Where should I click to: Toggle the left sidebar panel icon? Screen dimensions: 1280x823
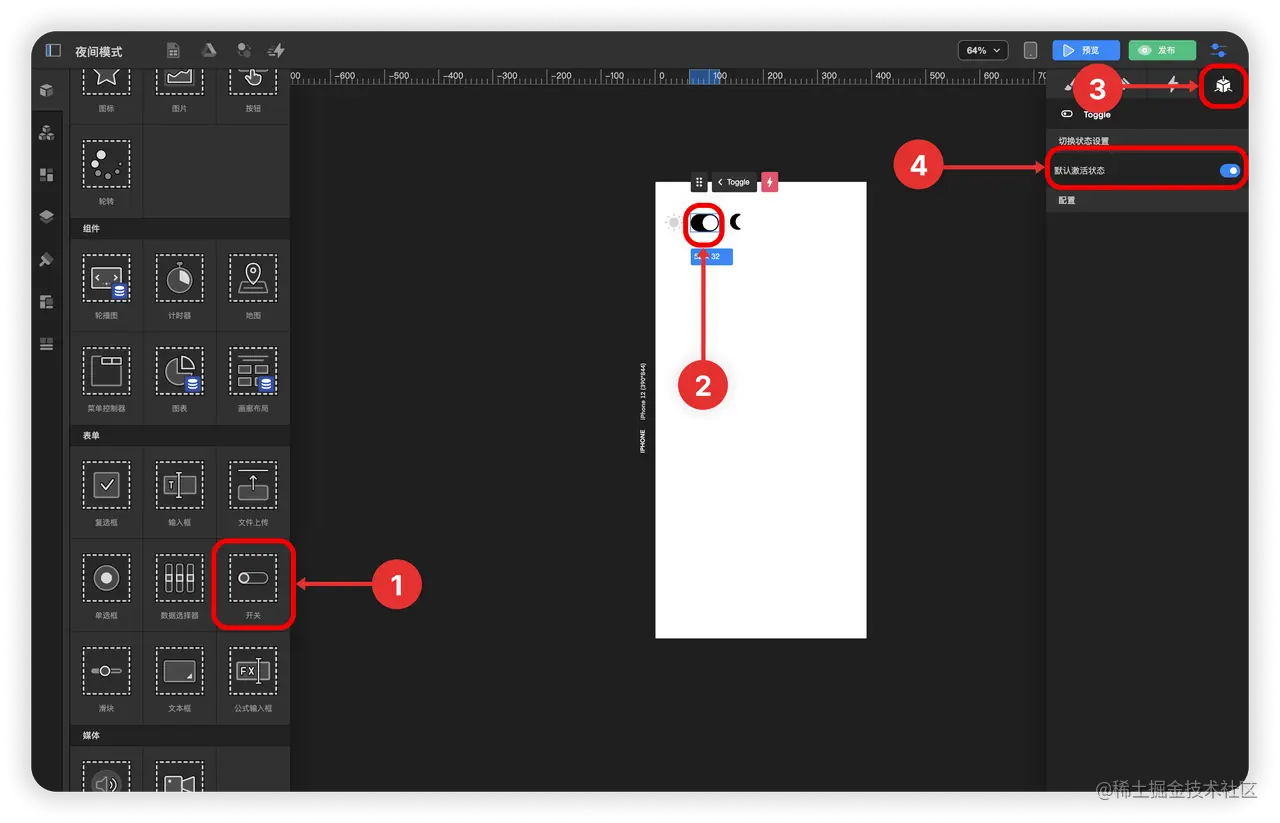click(53, 51)
